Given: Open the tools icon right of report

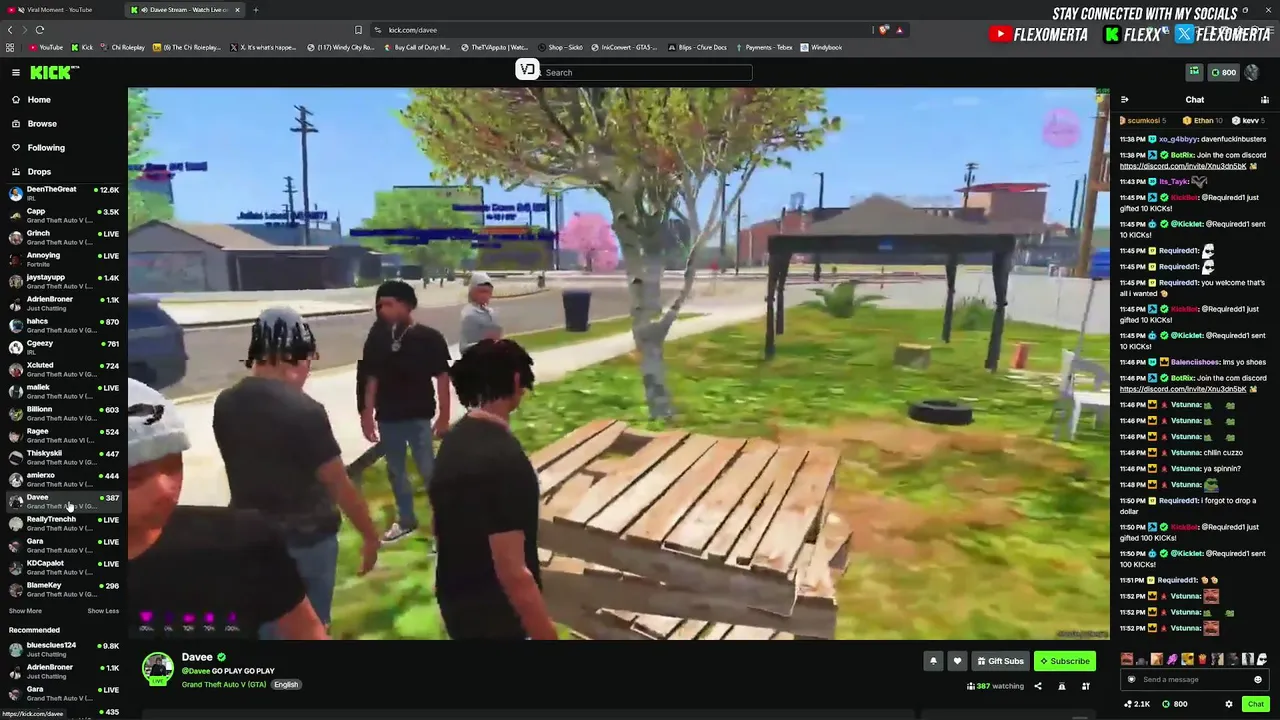Looking at the screenshot, I should click(x=1085, y=686).
